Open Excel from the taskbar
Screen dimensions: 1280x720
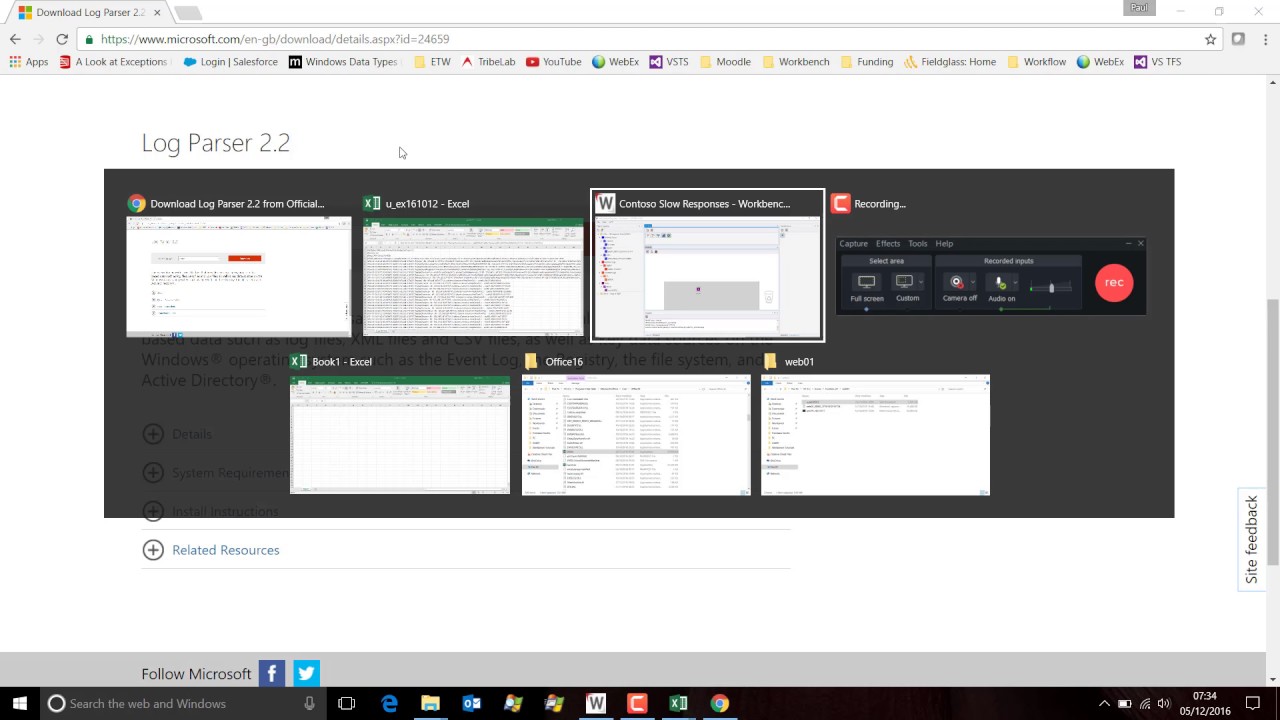point(678,703)
